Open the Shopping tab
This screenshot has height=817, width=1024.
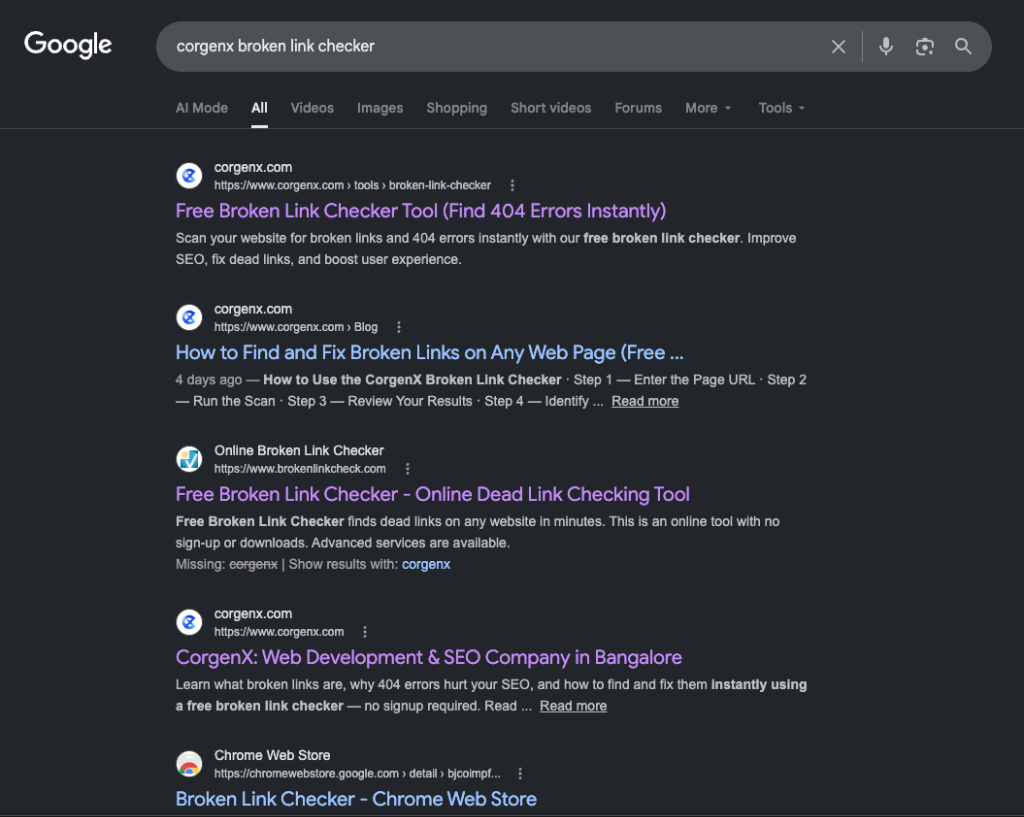[456, 107]
